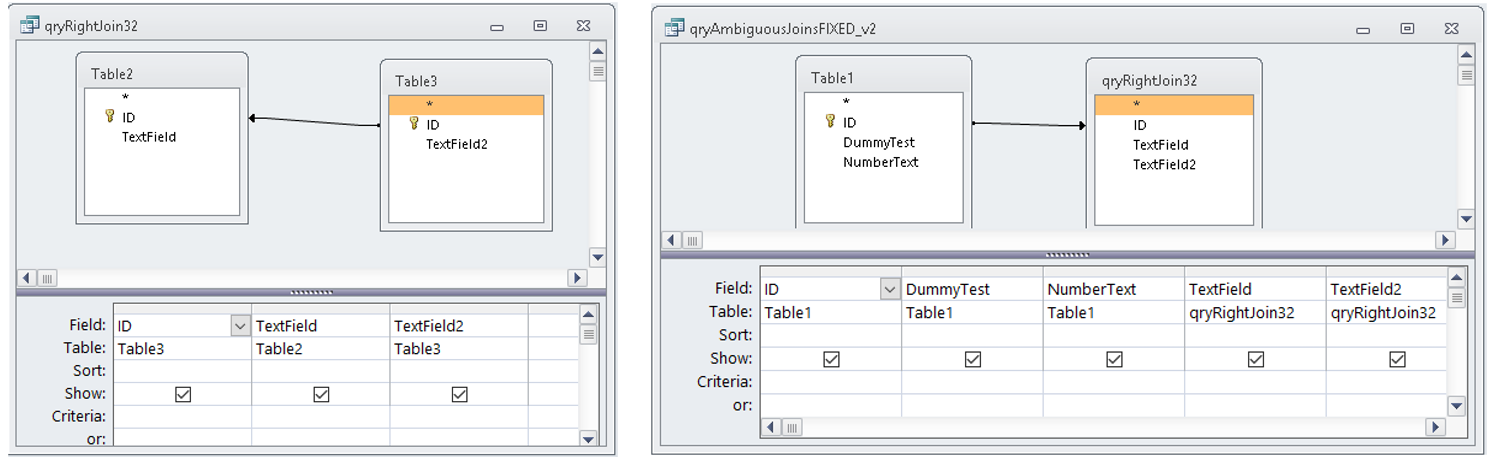Click the NumberText field cell in the design grid
Viewport: 1492px width, 458px height.
[x=1114, y=290]
